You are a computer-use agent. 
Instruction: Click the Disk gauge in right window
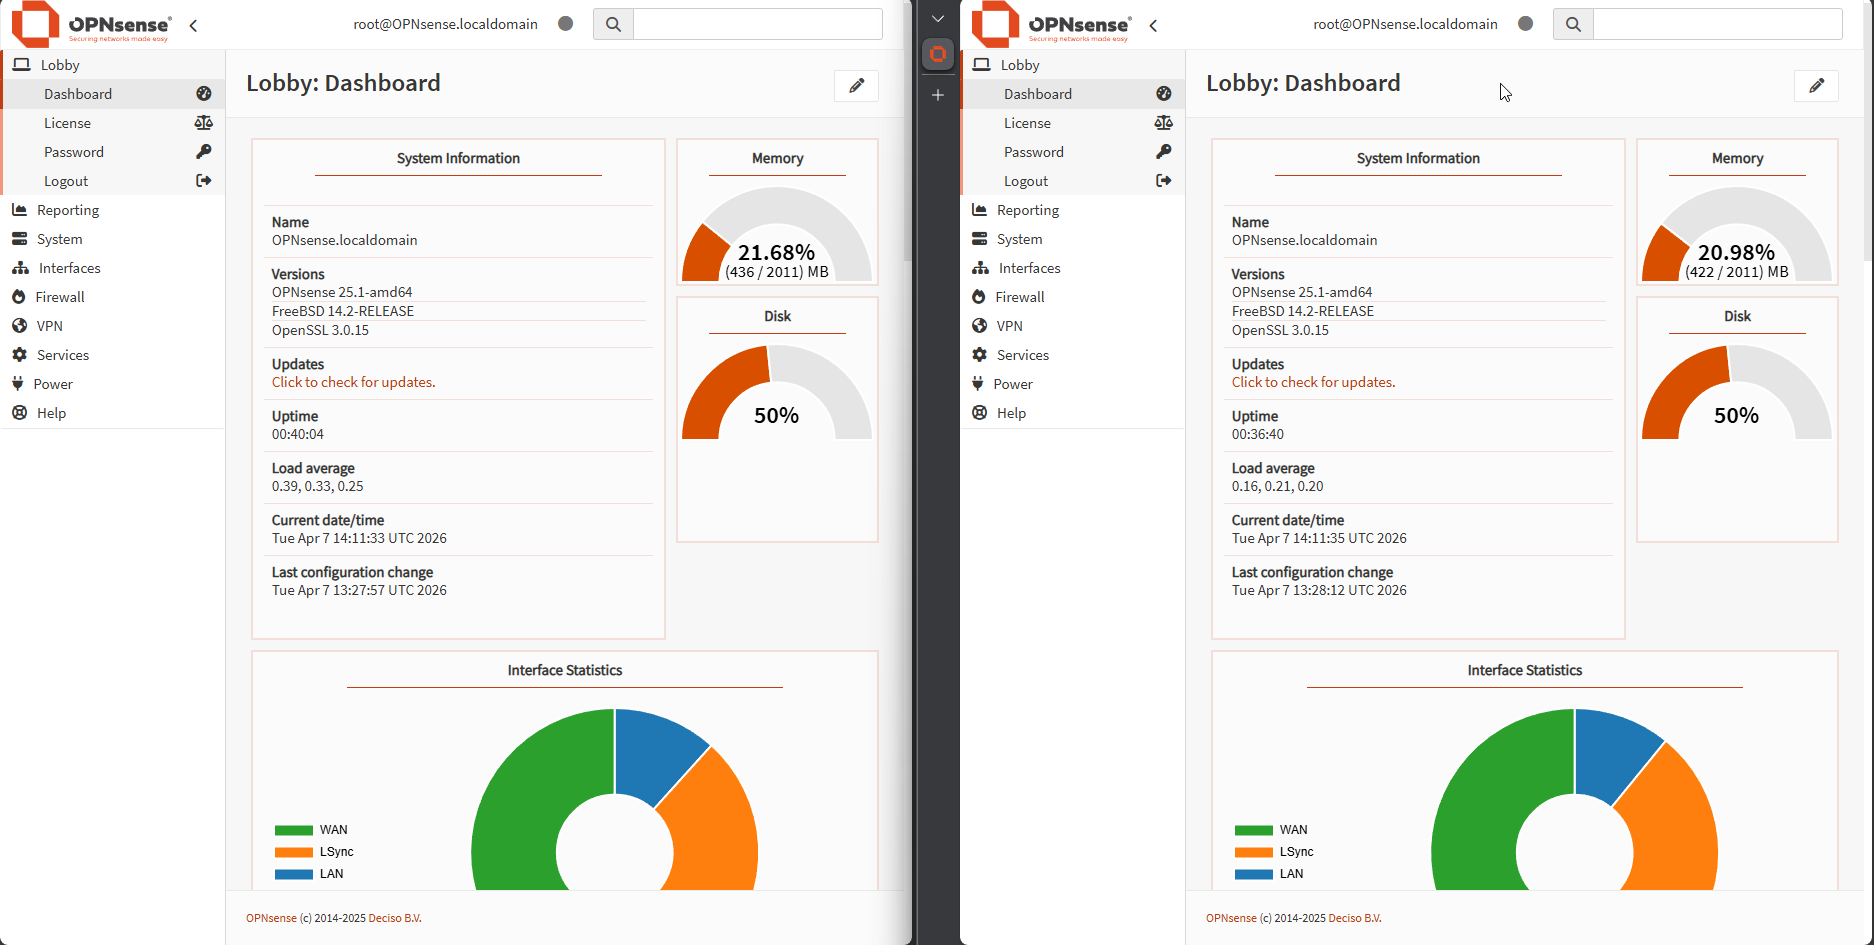coord(1737,392)
